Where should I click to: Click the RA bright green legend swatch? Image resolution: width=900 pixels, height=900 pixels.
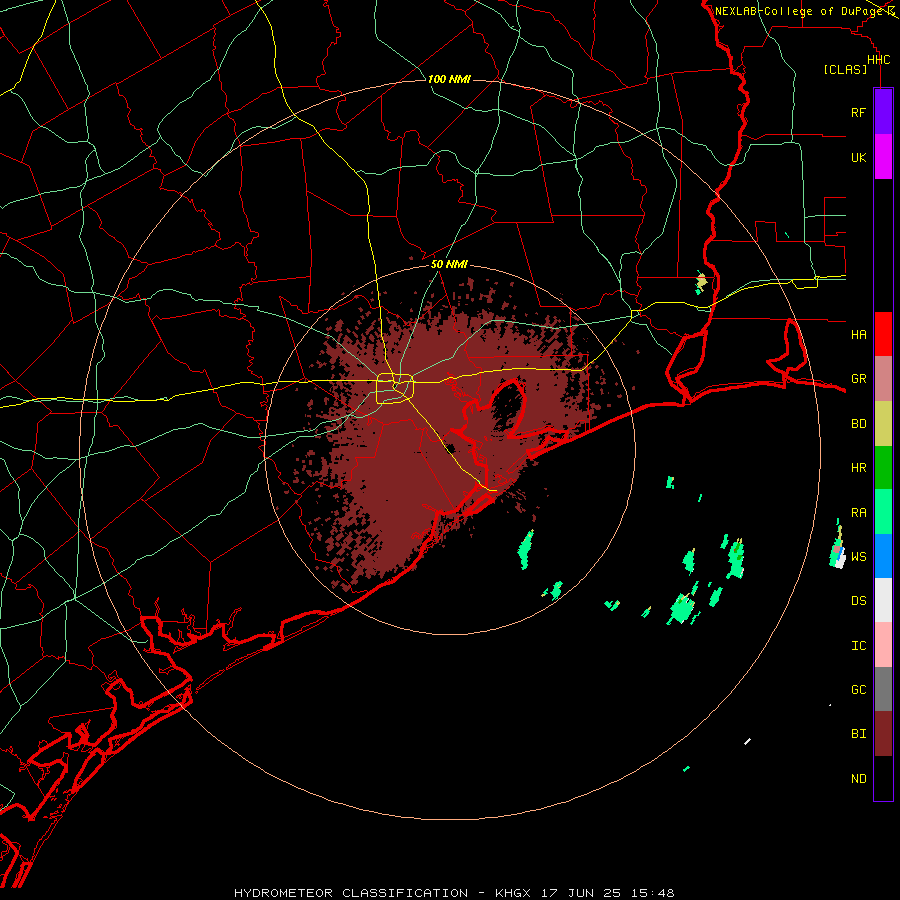coord(883,511)
